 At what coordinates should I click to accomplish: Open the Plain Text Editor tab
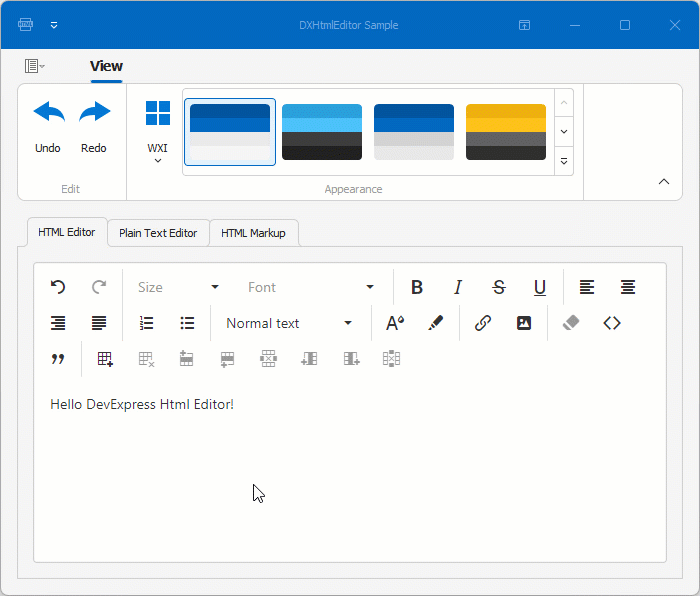click(158, 233)
